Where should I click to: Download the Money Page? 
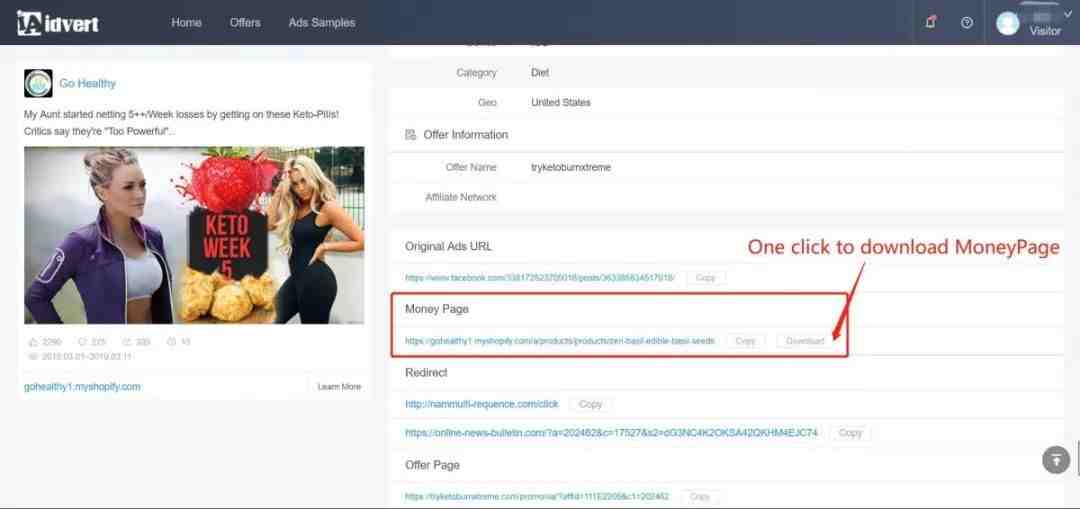coord(804,341)
